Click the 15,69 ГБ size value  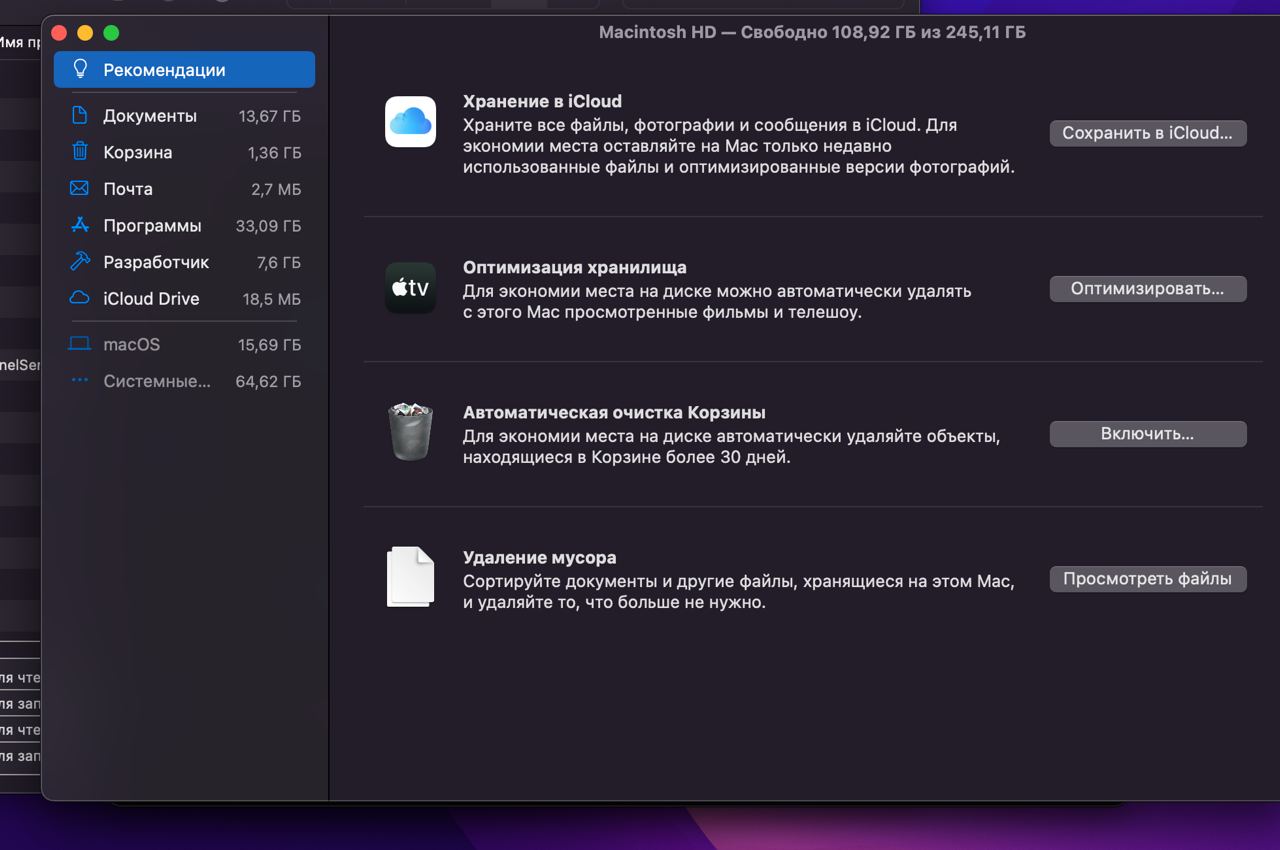click(270, 345)
